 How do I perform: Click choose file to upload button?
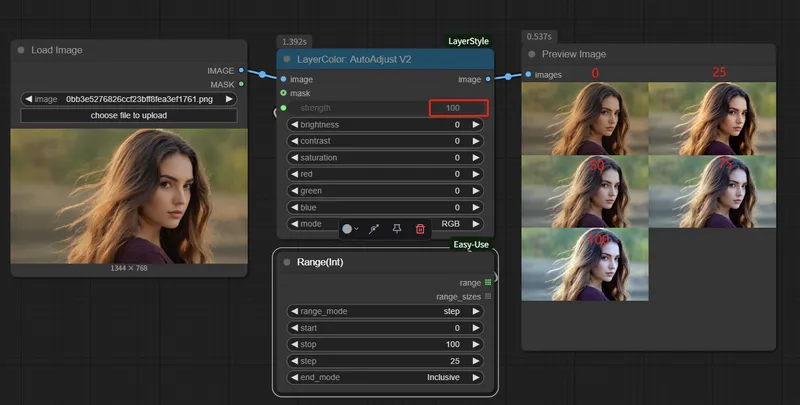point(129,115)
